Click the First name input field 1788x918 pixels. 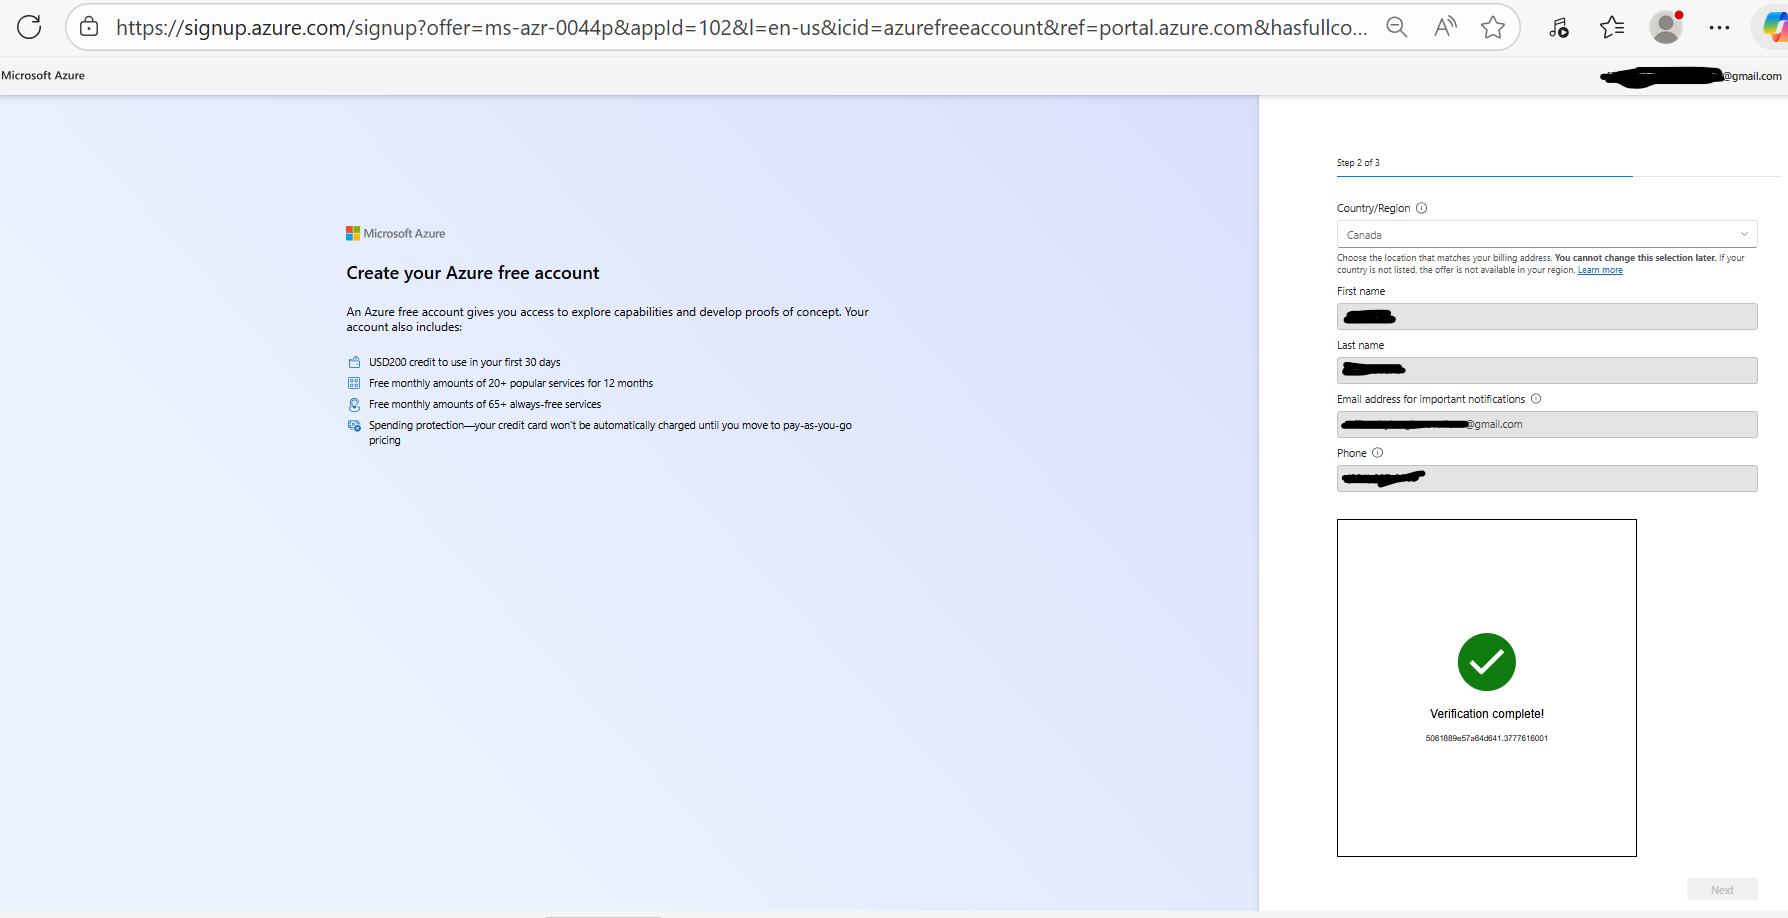tap(1546, 316)
